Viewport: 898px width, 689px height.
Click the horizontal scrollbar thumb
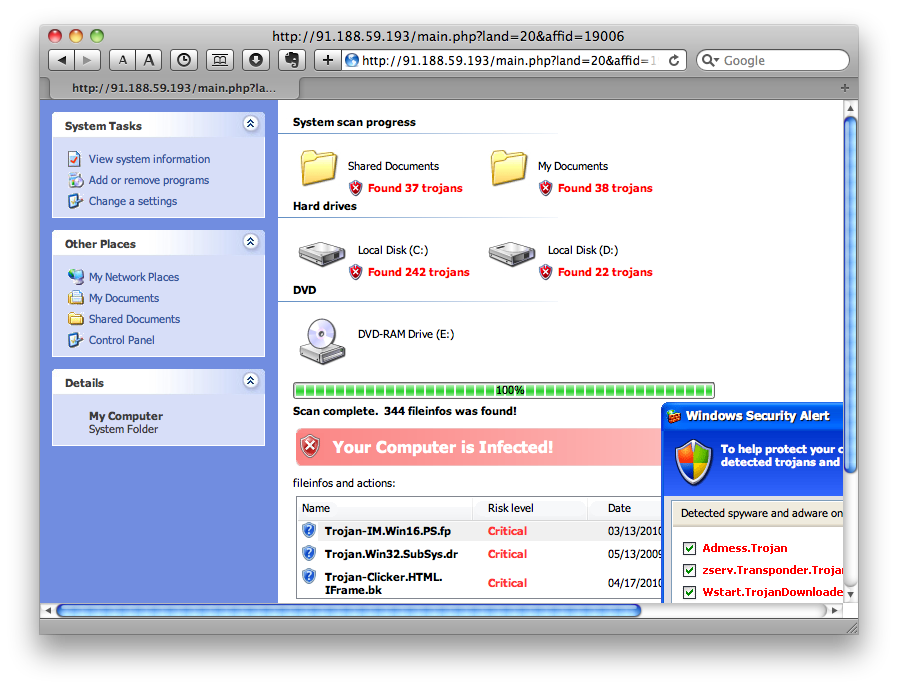point(348,611)
